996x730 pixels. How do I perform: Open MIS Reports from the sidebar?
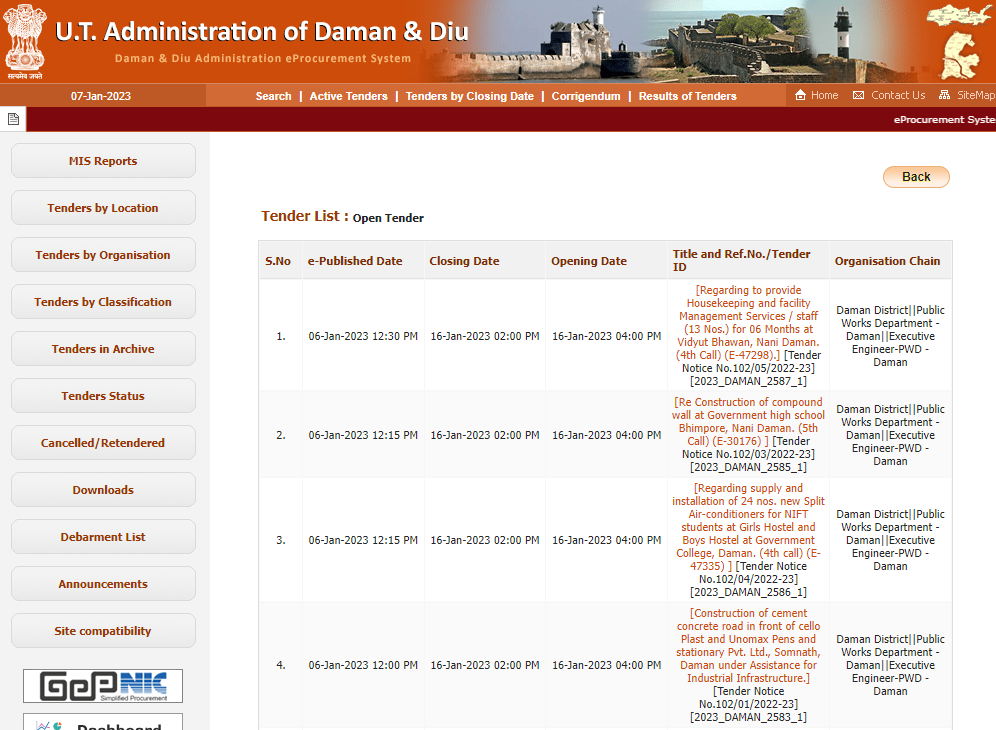(x=103, y=161)
